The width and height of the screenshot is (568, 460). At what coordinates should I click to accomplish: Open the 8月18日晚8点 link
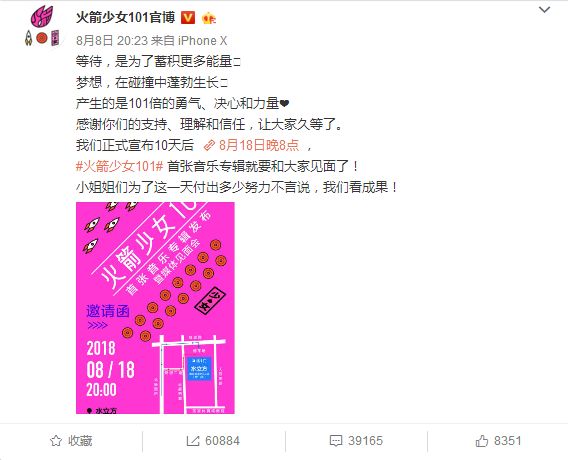click(251, 145)
